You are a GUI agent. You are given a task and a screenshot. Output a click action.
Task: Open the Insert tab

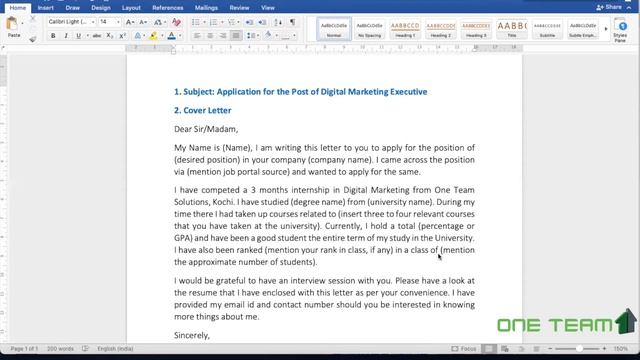tap(45, 8)
